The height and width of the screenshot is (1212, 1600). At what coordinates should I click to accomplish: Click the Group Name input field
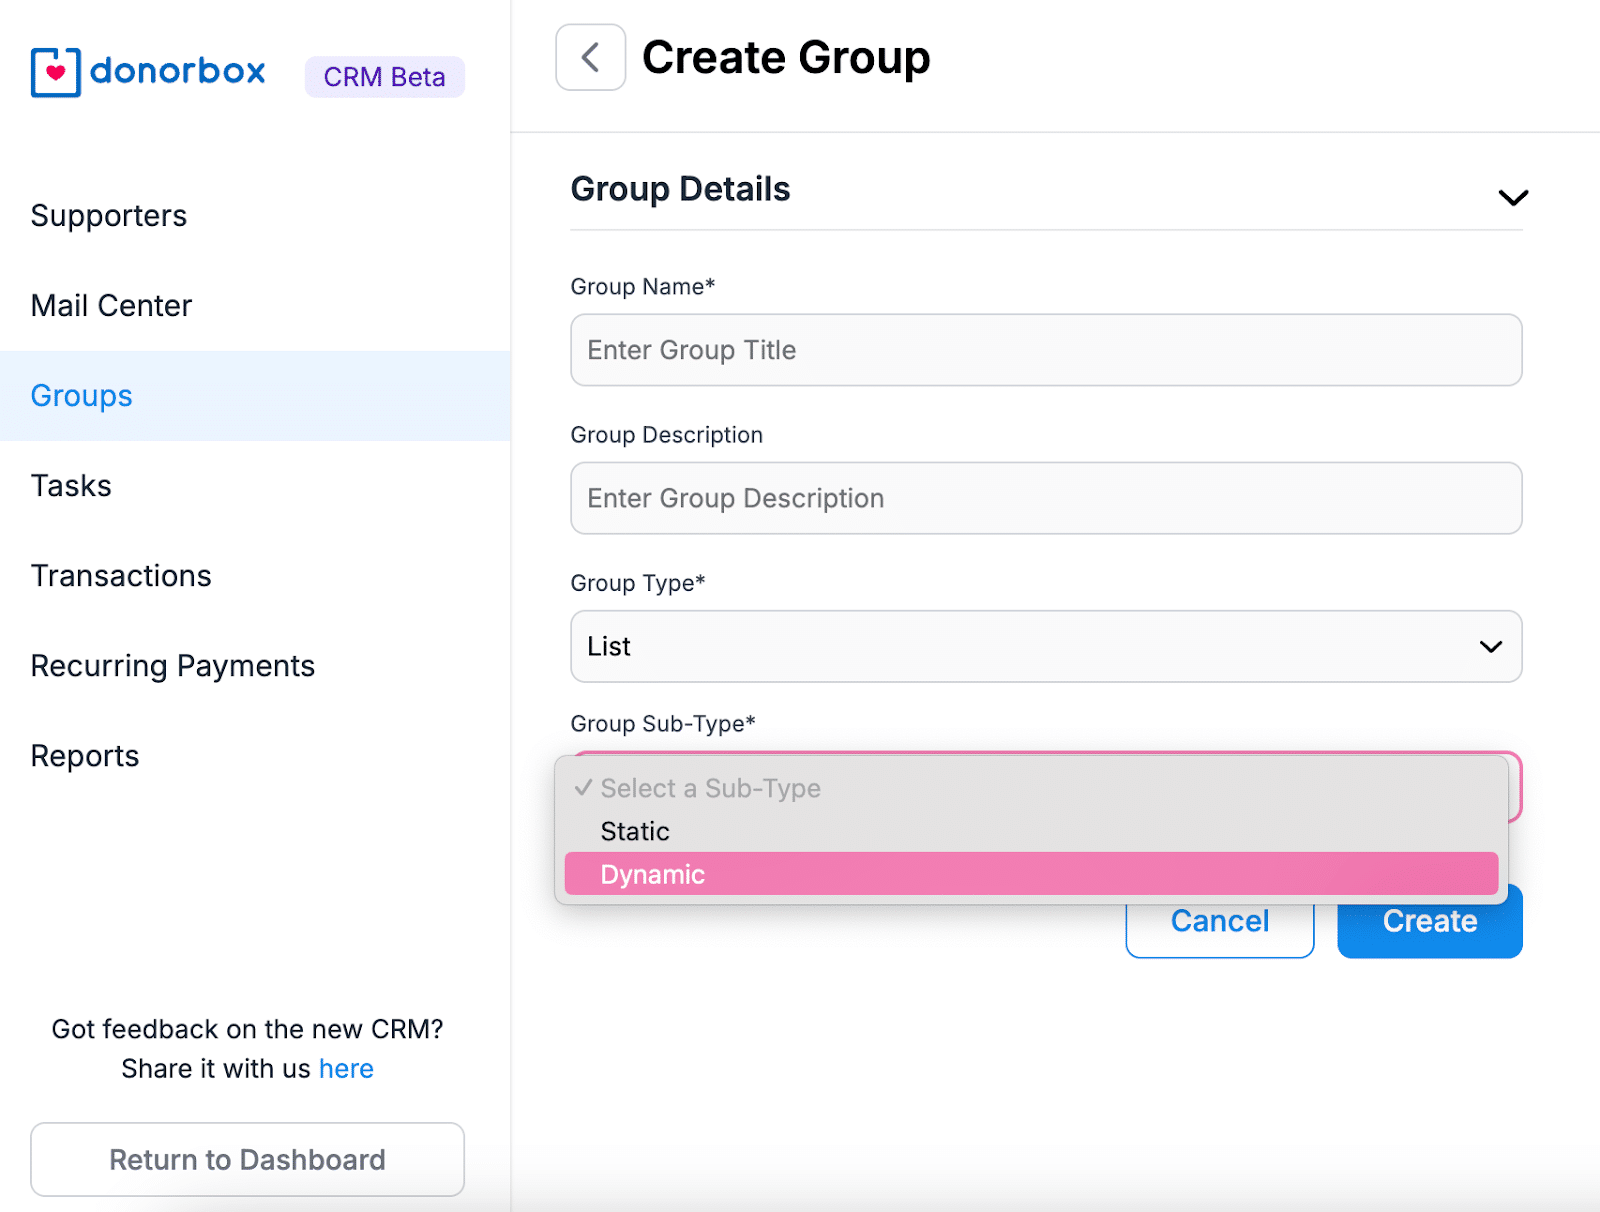point(1045,350)
